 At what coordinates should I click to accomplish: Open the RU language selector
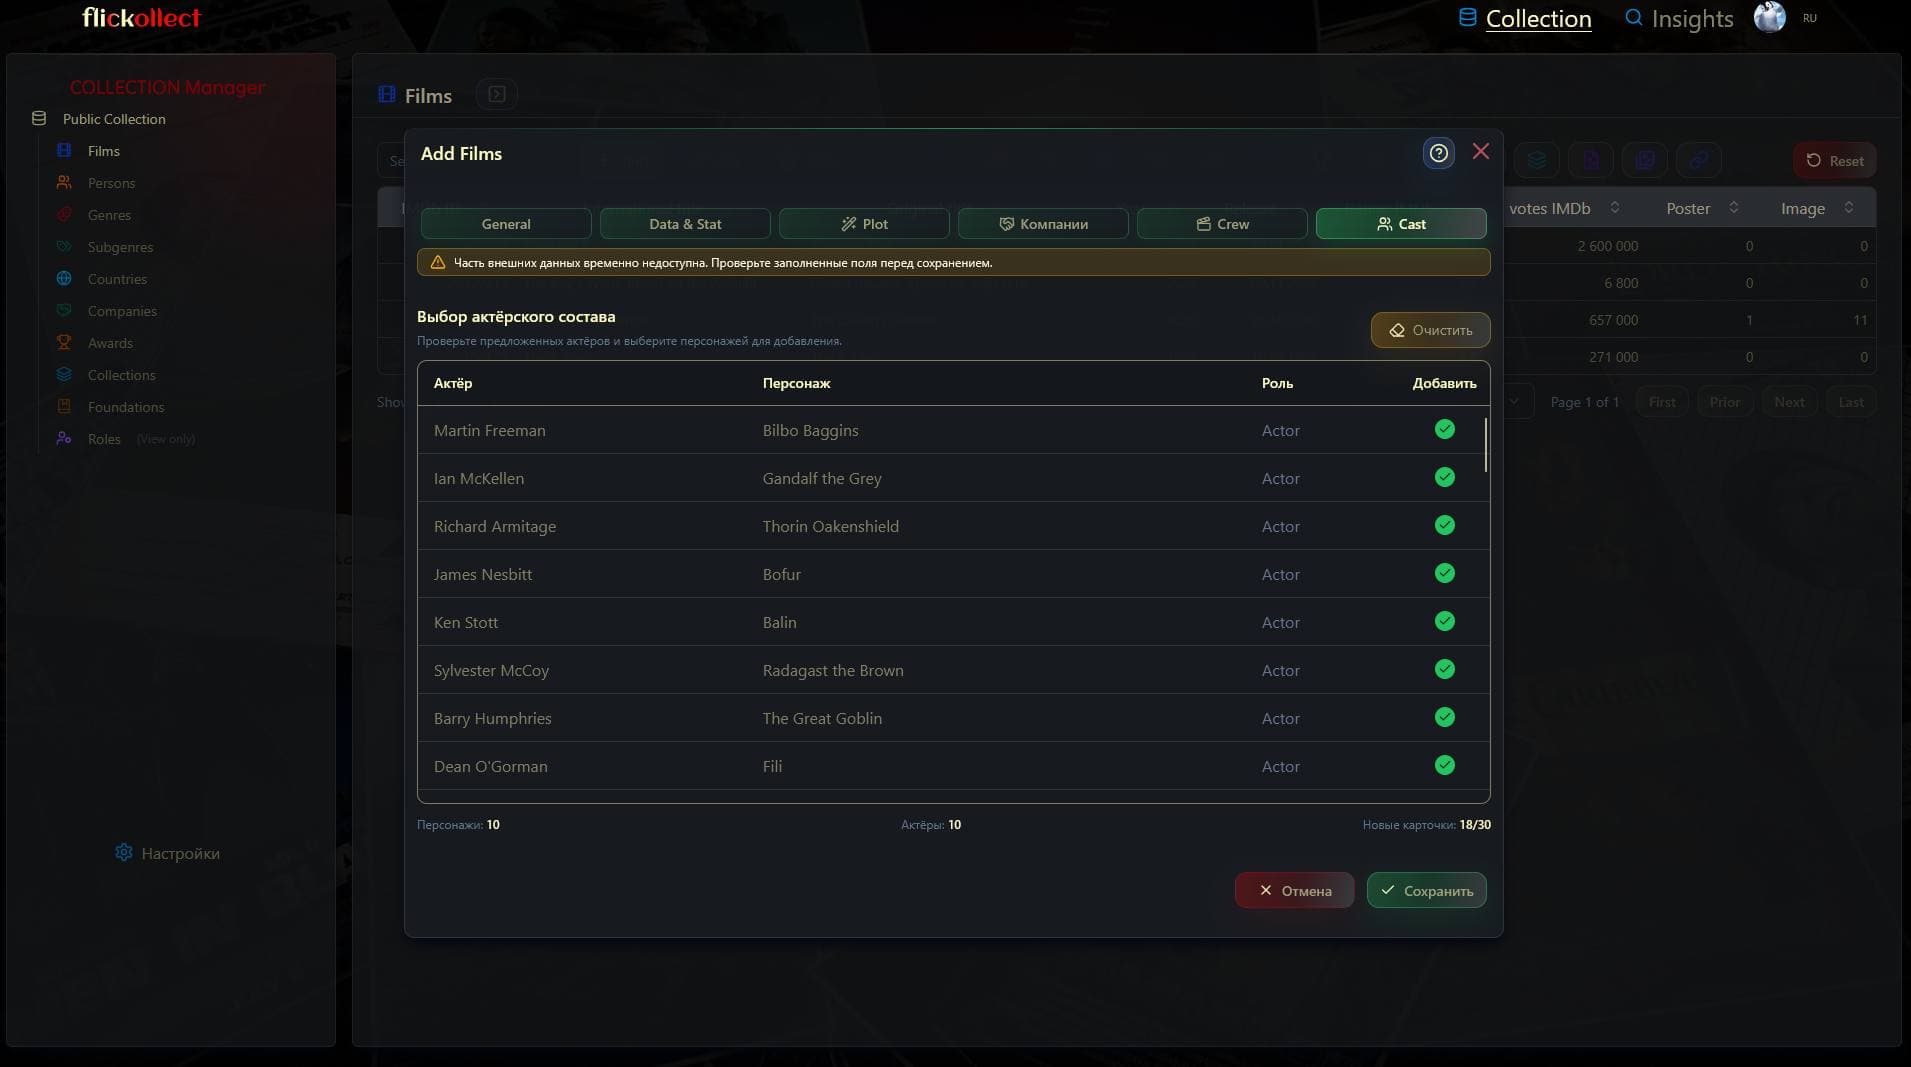(1810, 18)
